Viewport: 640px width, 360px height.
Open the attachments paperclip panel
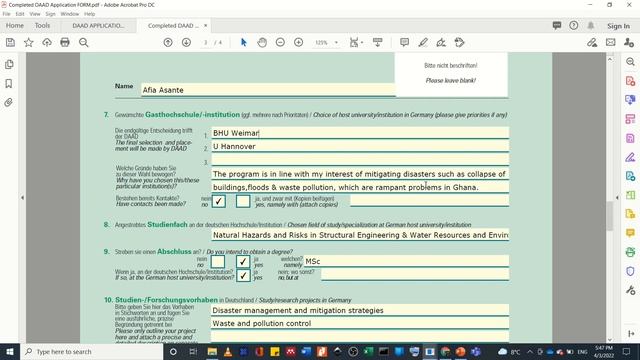point(9,102)
